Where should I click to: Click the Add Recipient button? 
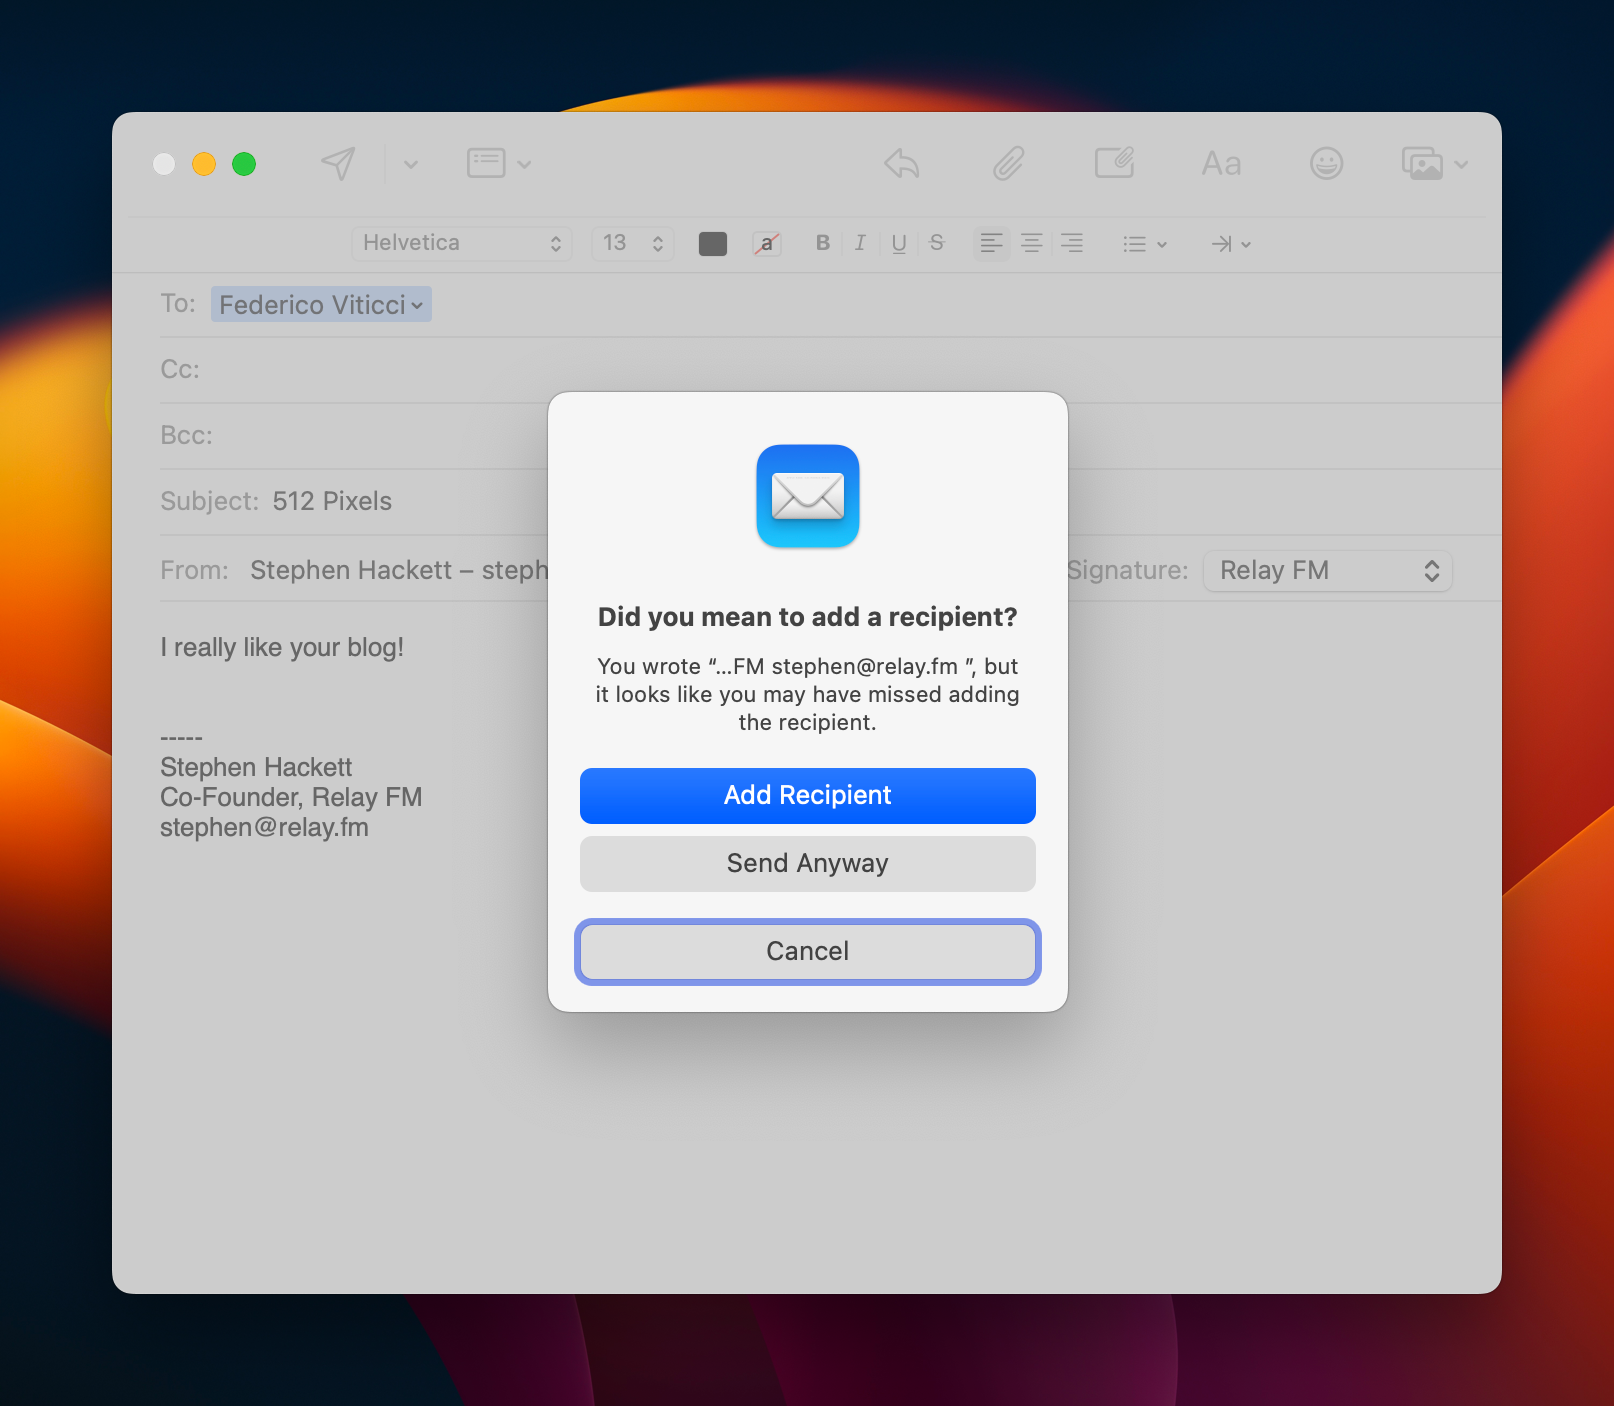[808, 796]
